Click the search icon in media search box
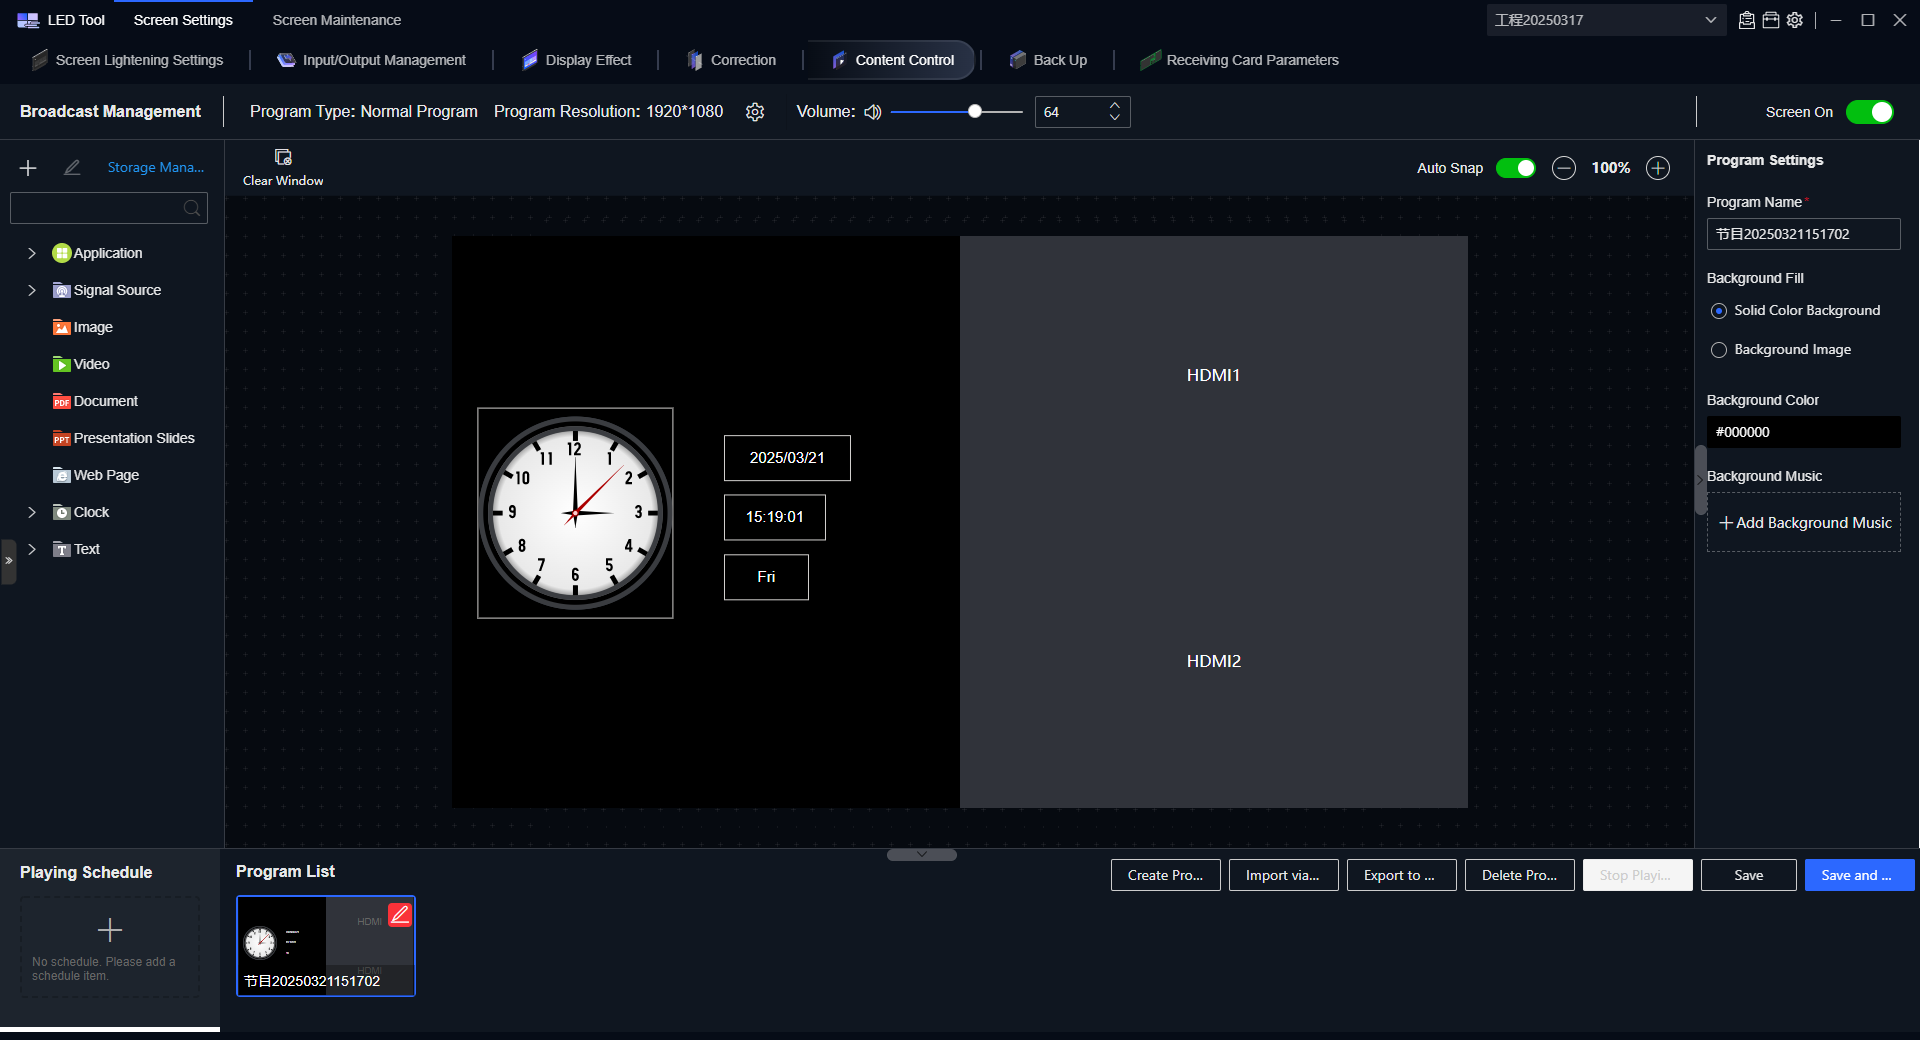 [x=192, y=208]
